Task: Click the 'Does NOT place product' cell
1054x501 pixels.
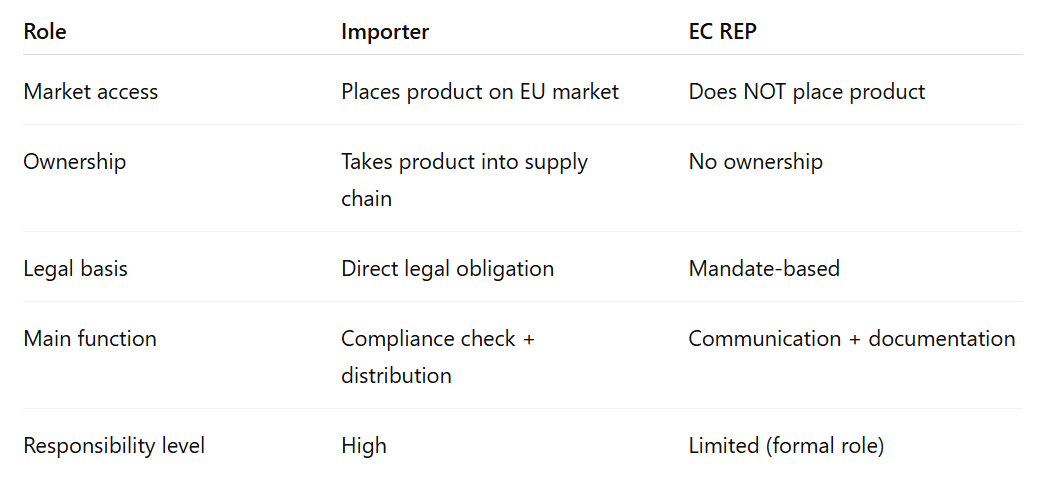Action: pyautogui.click(x=807, y=92)
